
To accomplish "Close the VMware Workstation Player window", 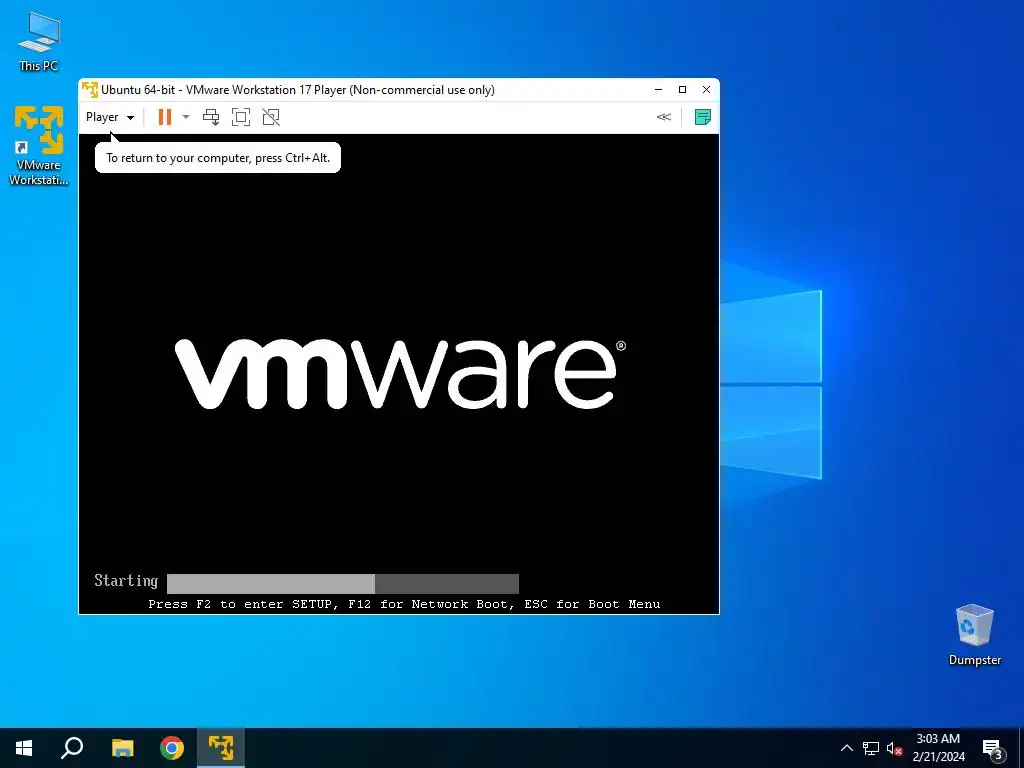I will [x=706, y=89].
